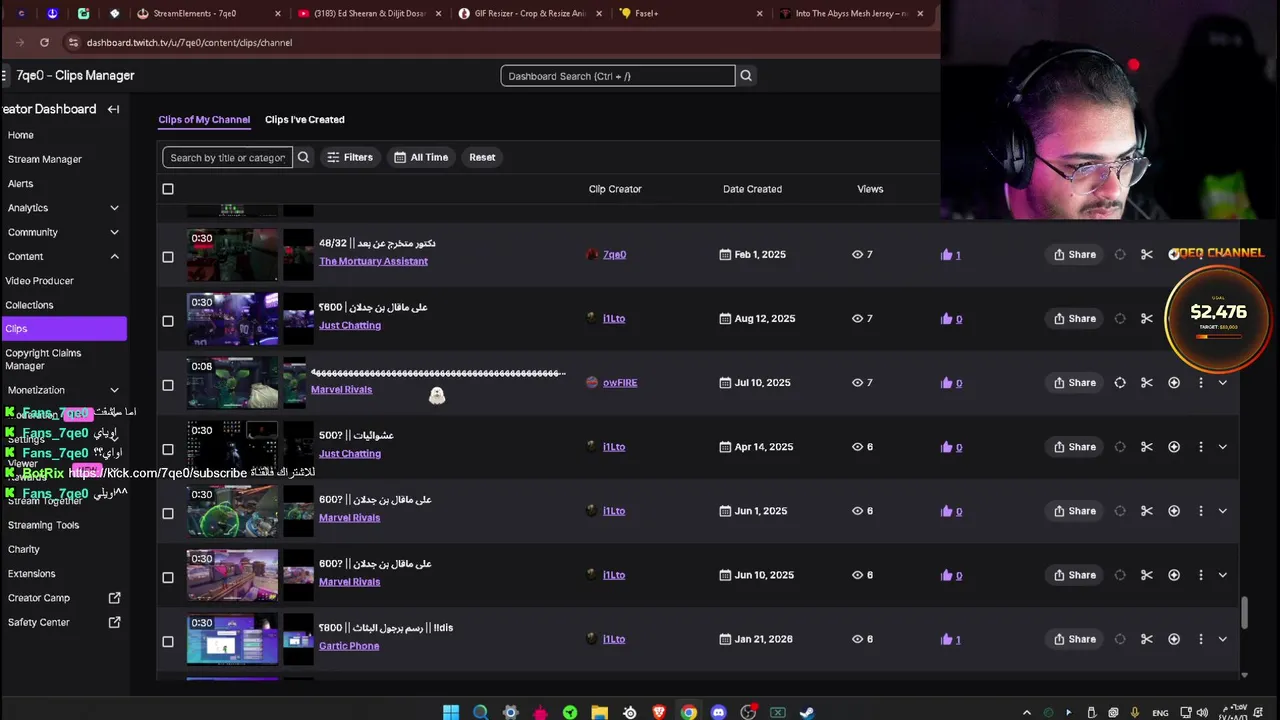Collapse the Creator Dashboard sidebar with the arrow icon
Viewport: 1280px width, 720px height.
coord(113,109)
